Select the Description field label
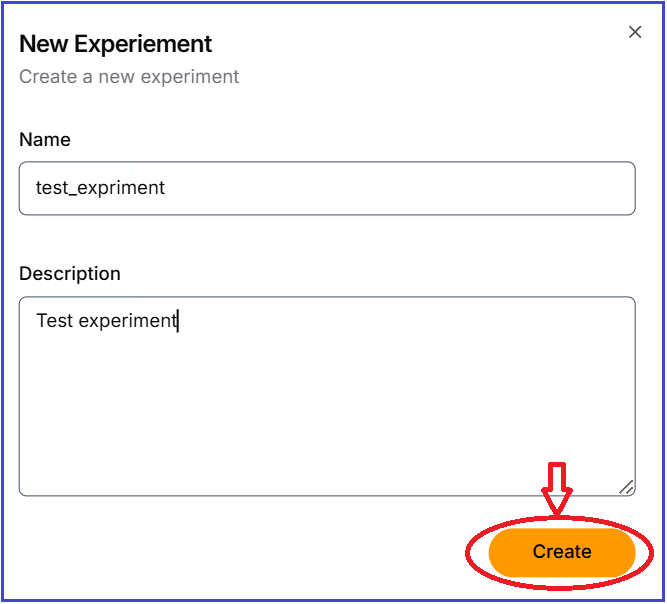Image resolution: width=667 pixels, height=604 pixels. click(x=70, y=274)
